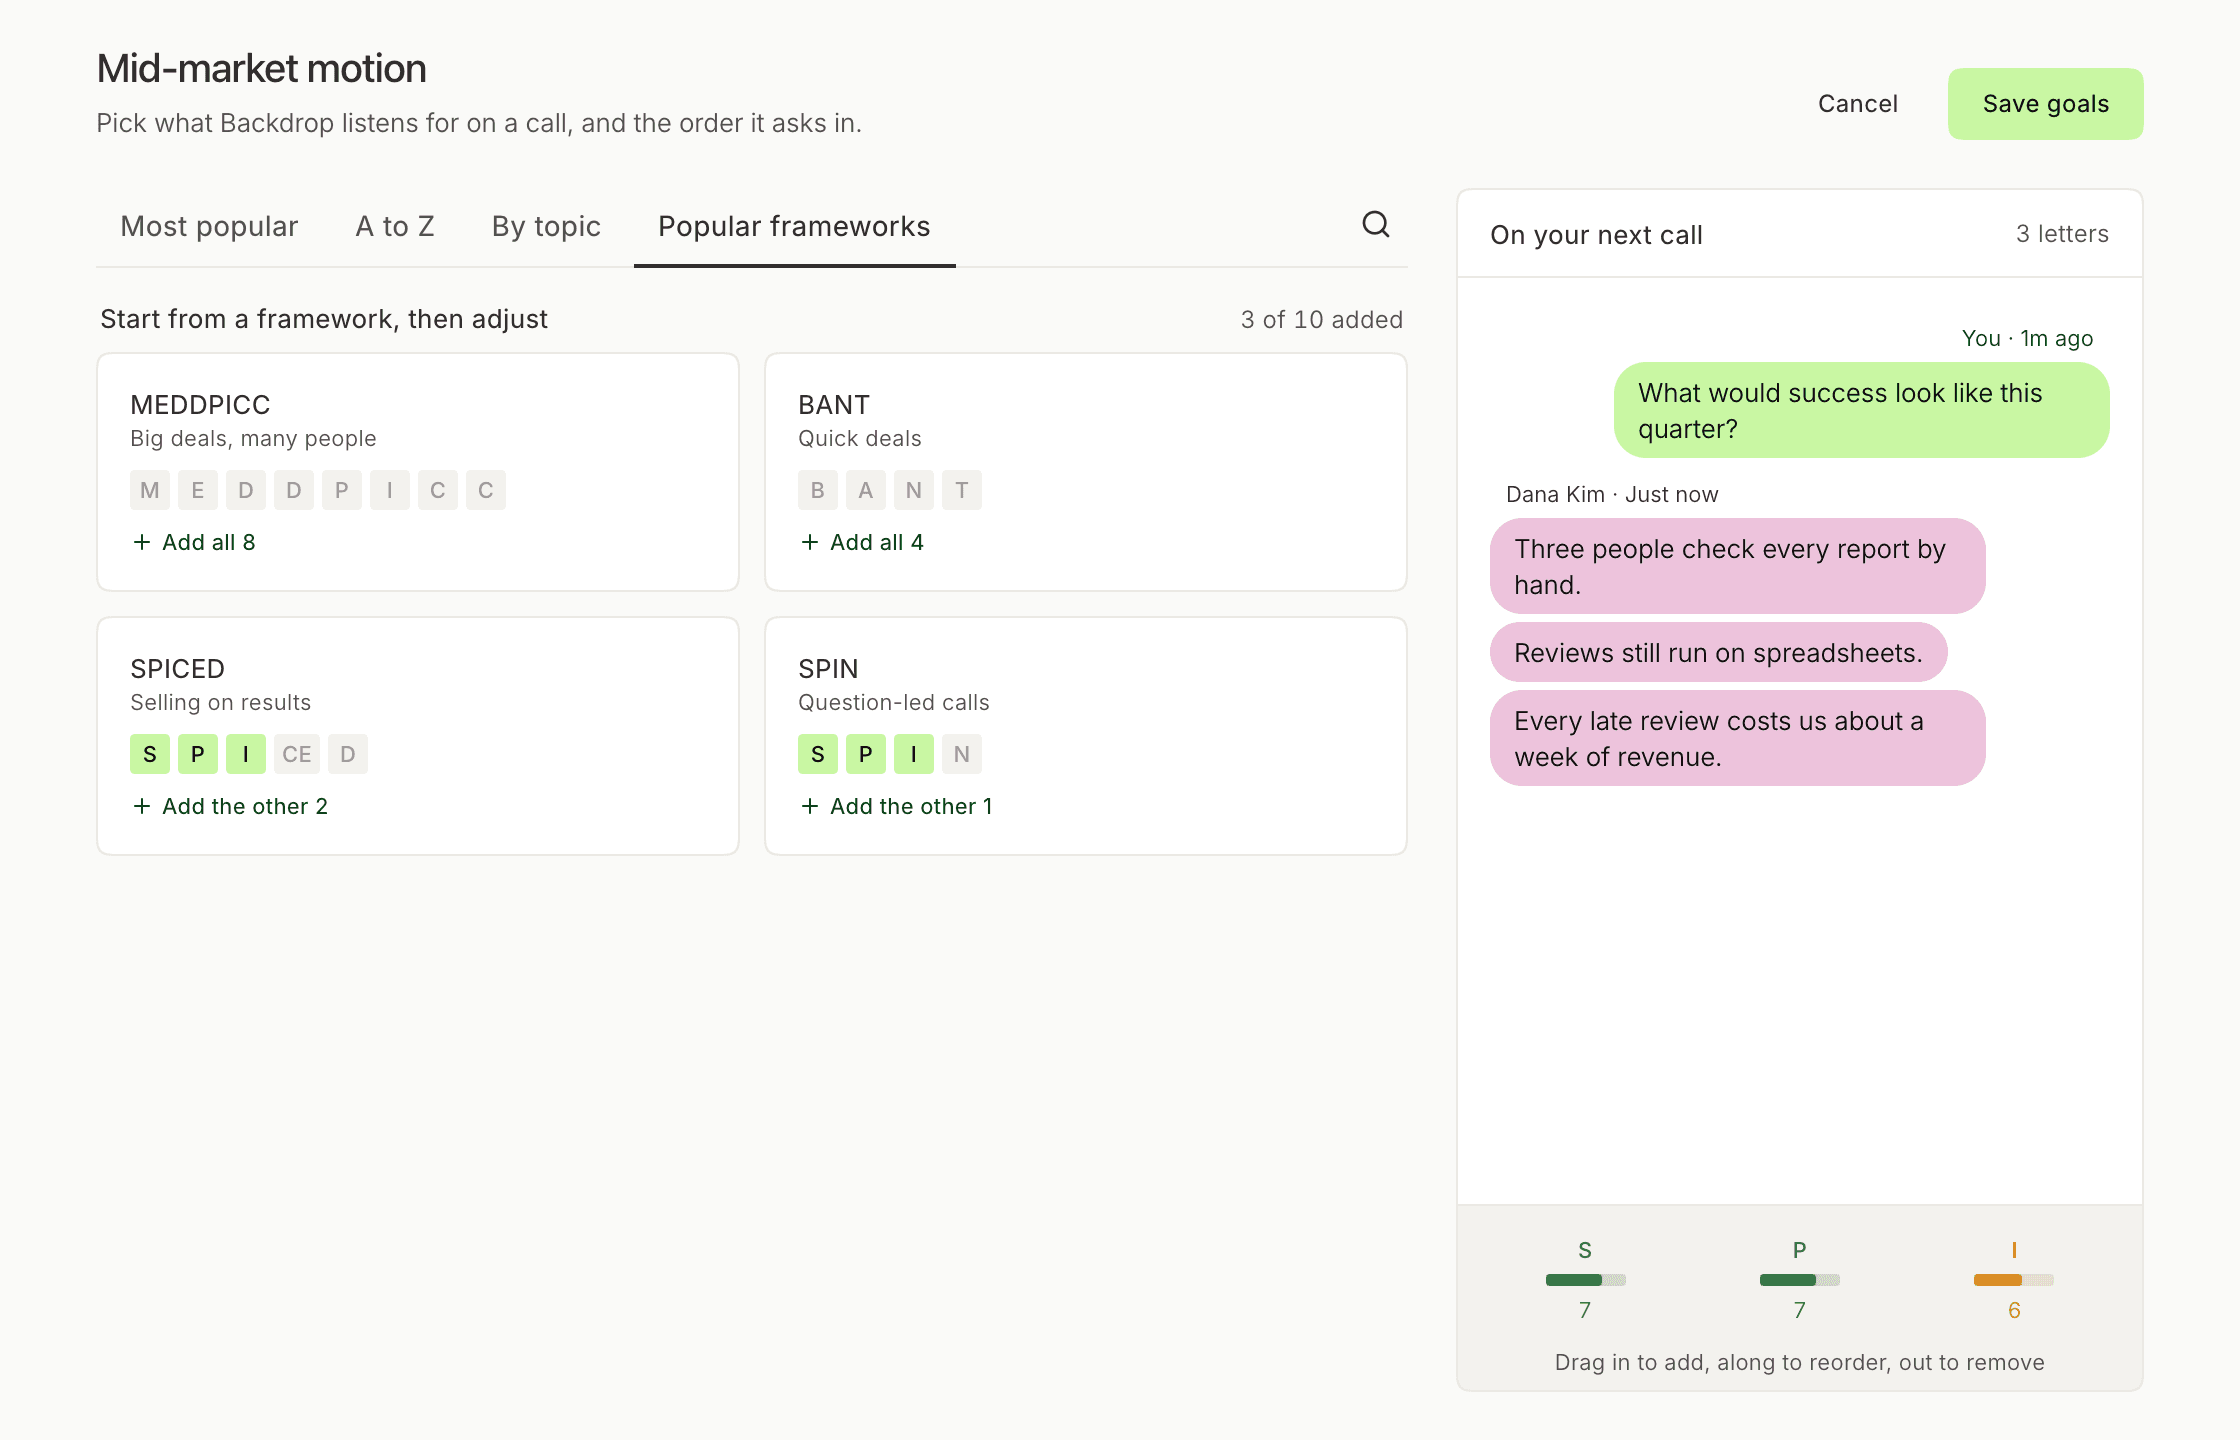Toggle the S chip in SPIN card
2240x1440 pixels.
click(818, 754)
